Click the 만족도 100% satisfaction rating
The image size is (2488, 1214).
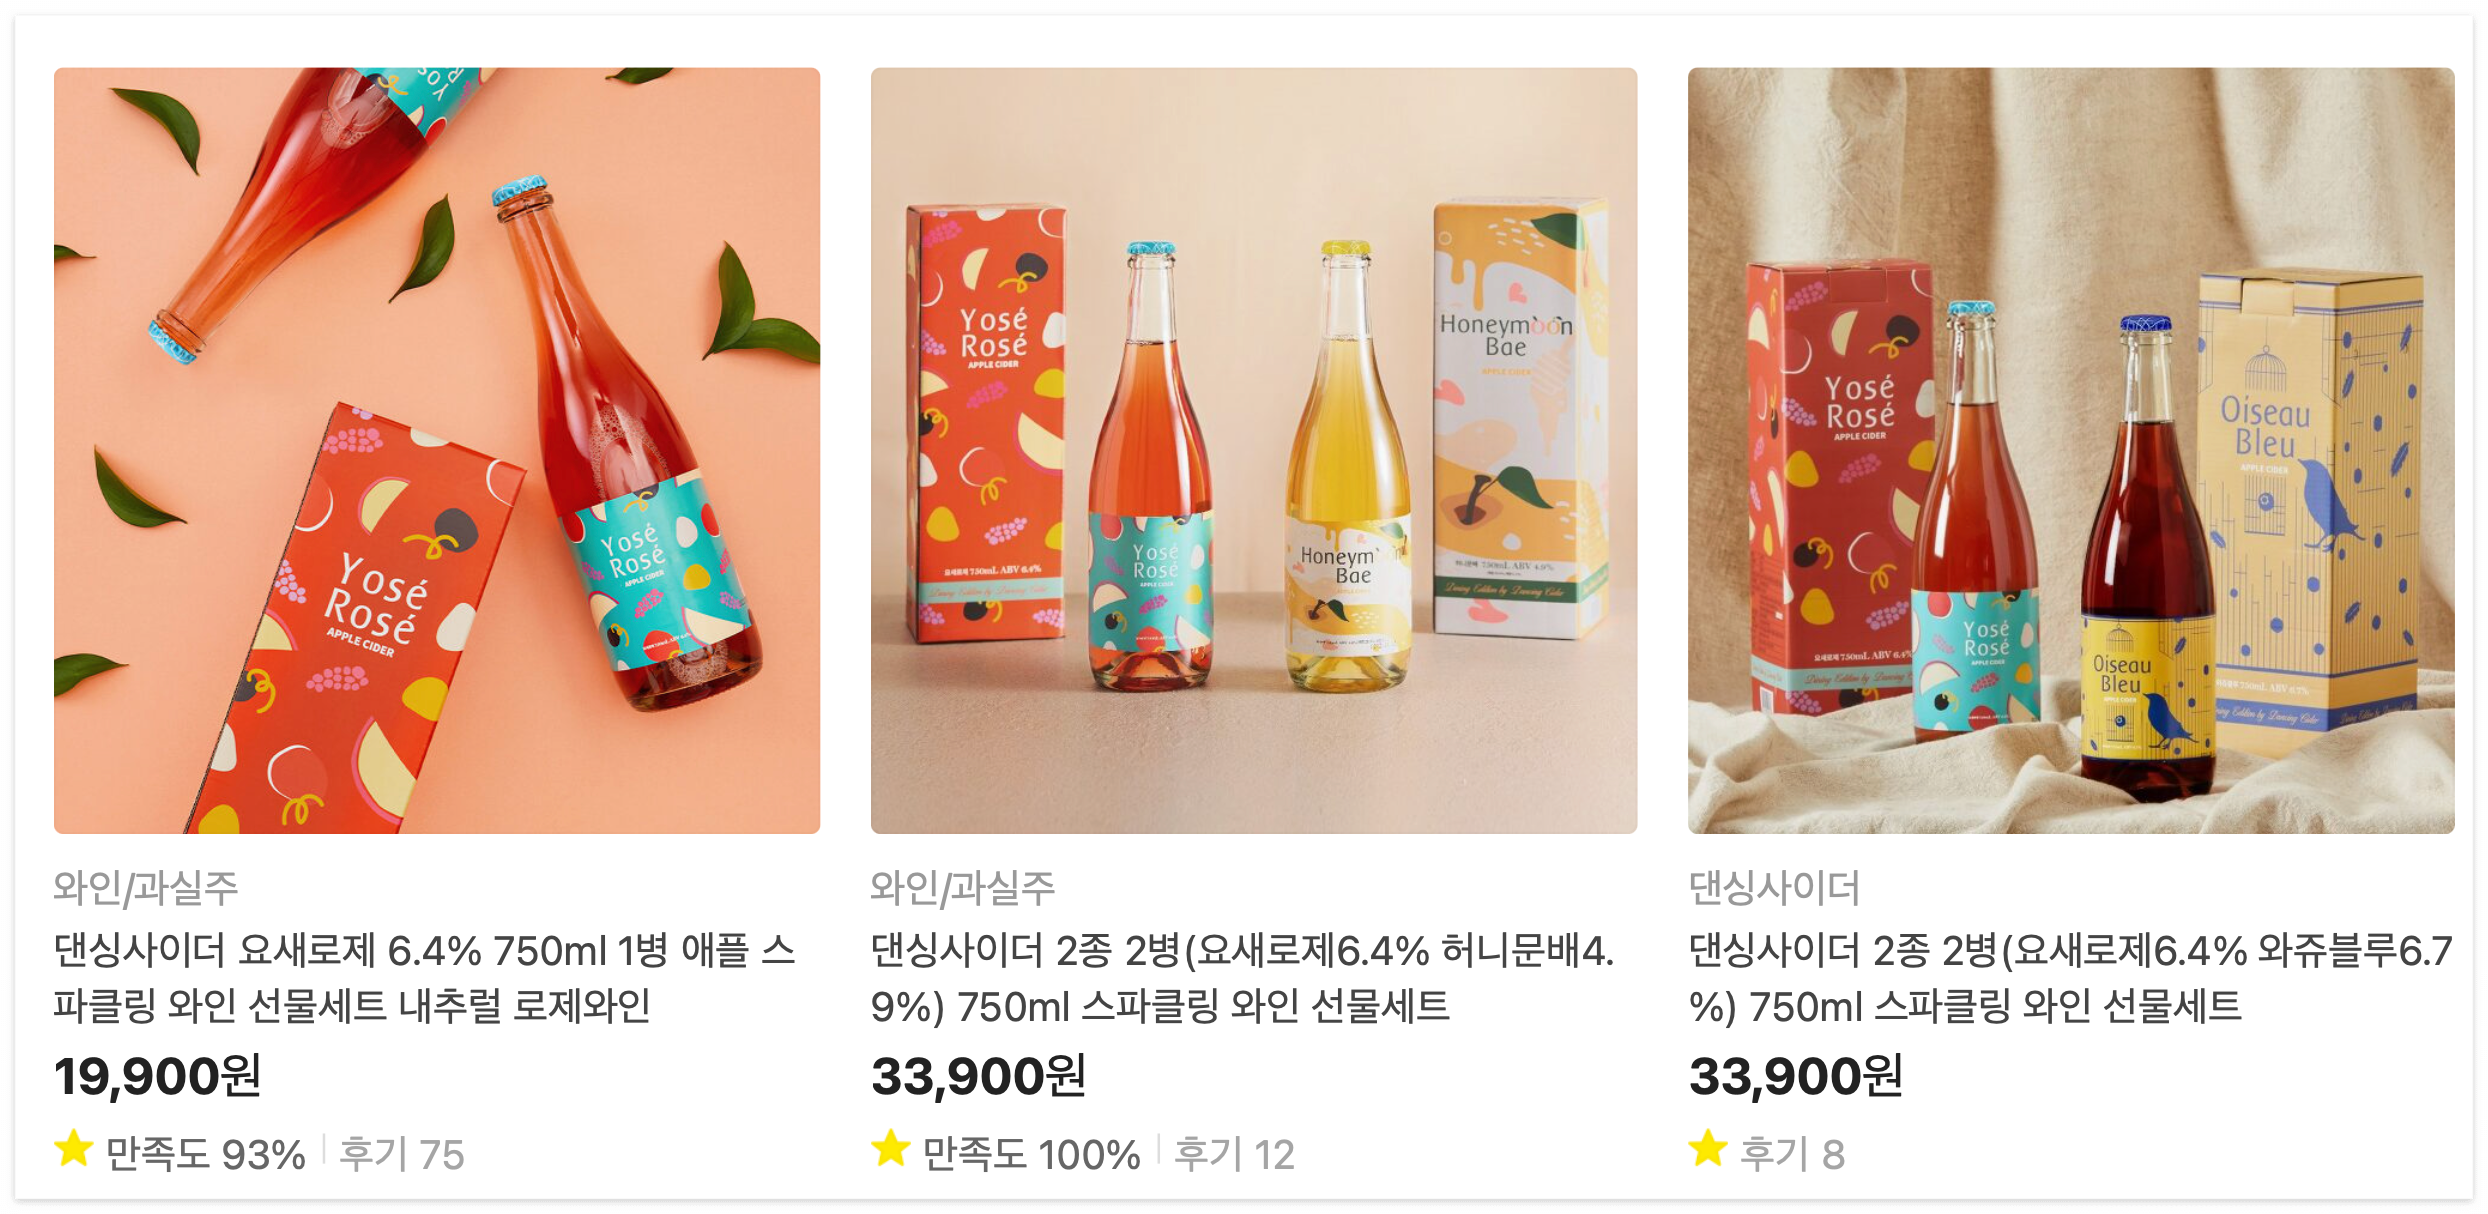click(x=1031, y=1154)
